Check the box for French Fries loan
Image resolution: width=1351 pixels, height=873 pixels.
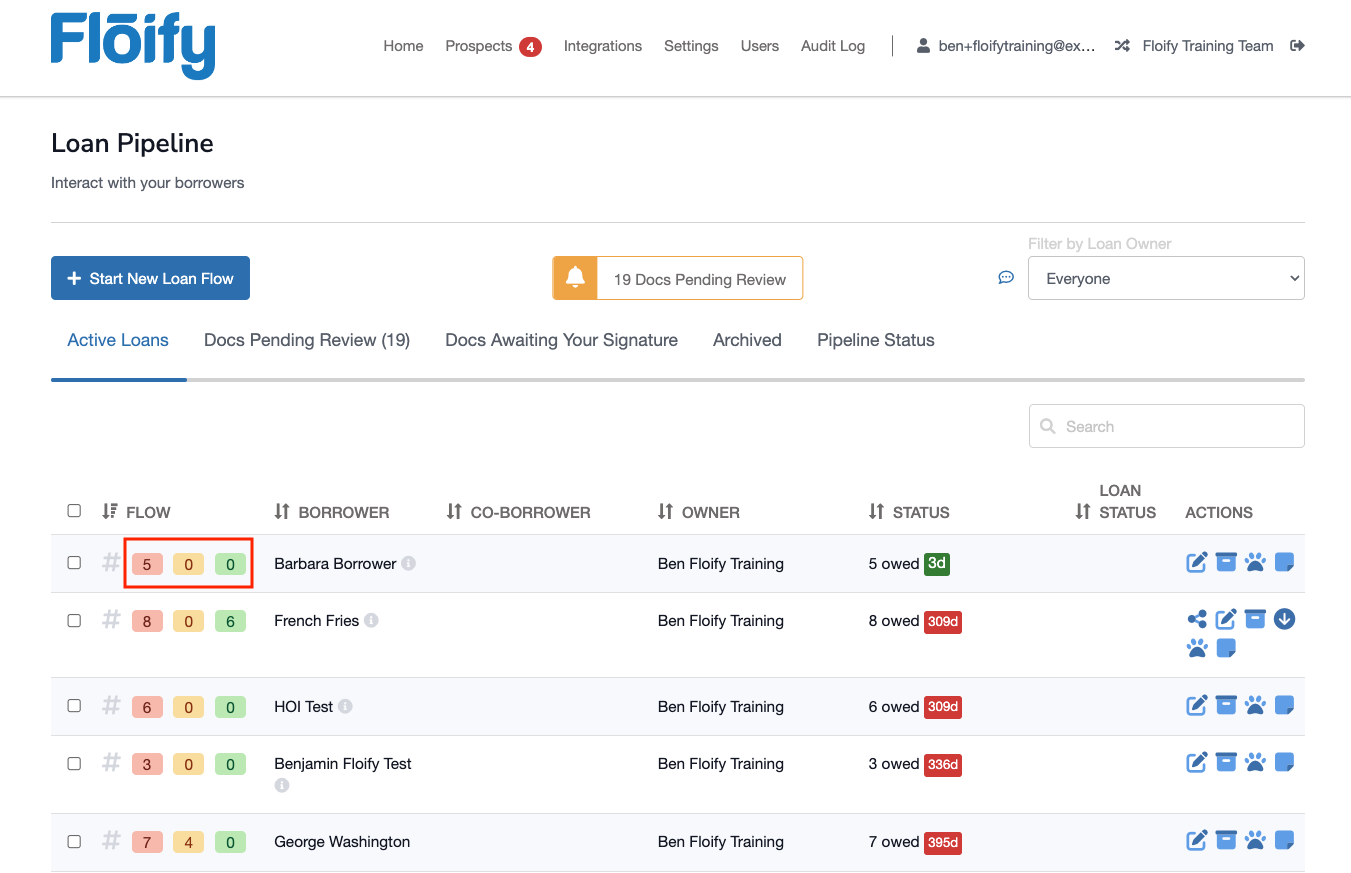pos(74,621)
